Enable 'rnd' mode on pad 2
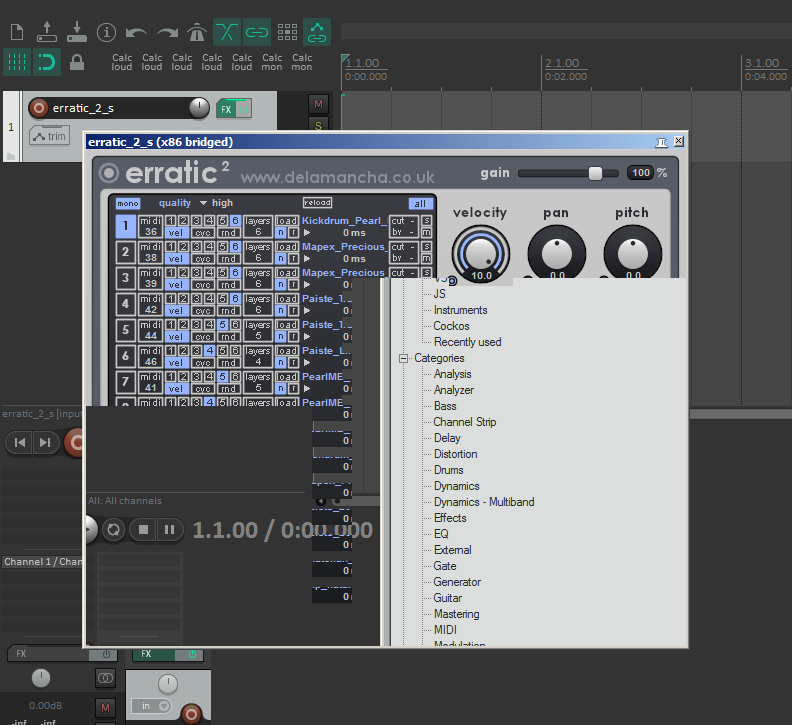This screenshot has width=792, height=725. [x=228, y=259]
